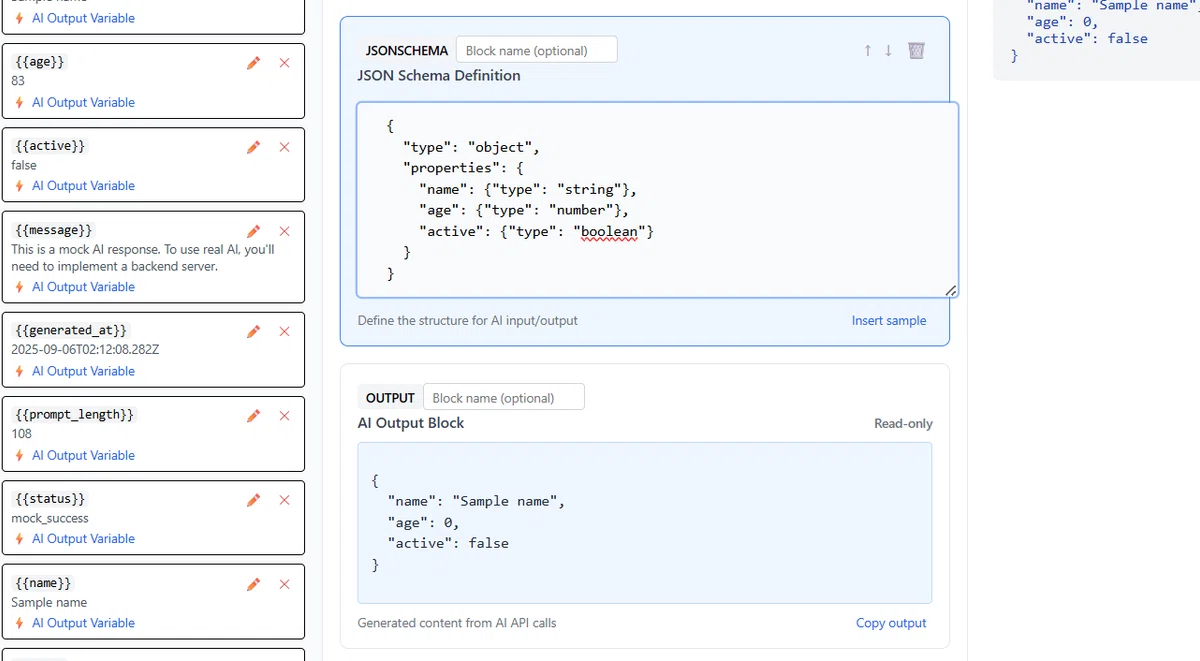Click the Copy output link
The image size is (1200, 661).
891,622
